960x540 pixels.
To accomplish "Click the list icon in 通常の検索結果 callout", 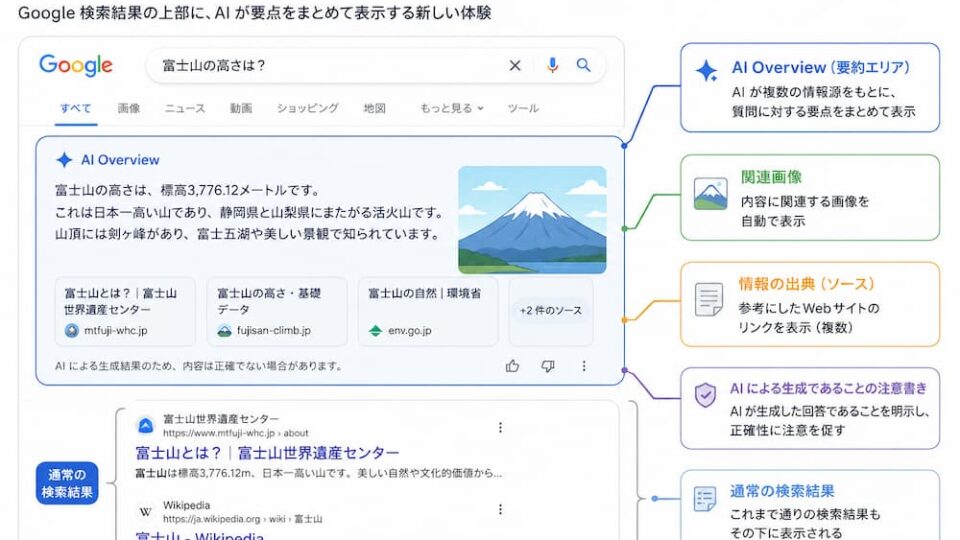I will click(705, 499).
